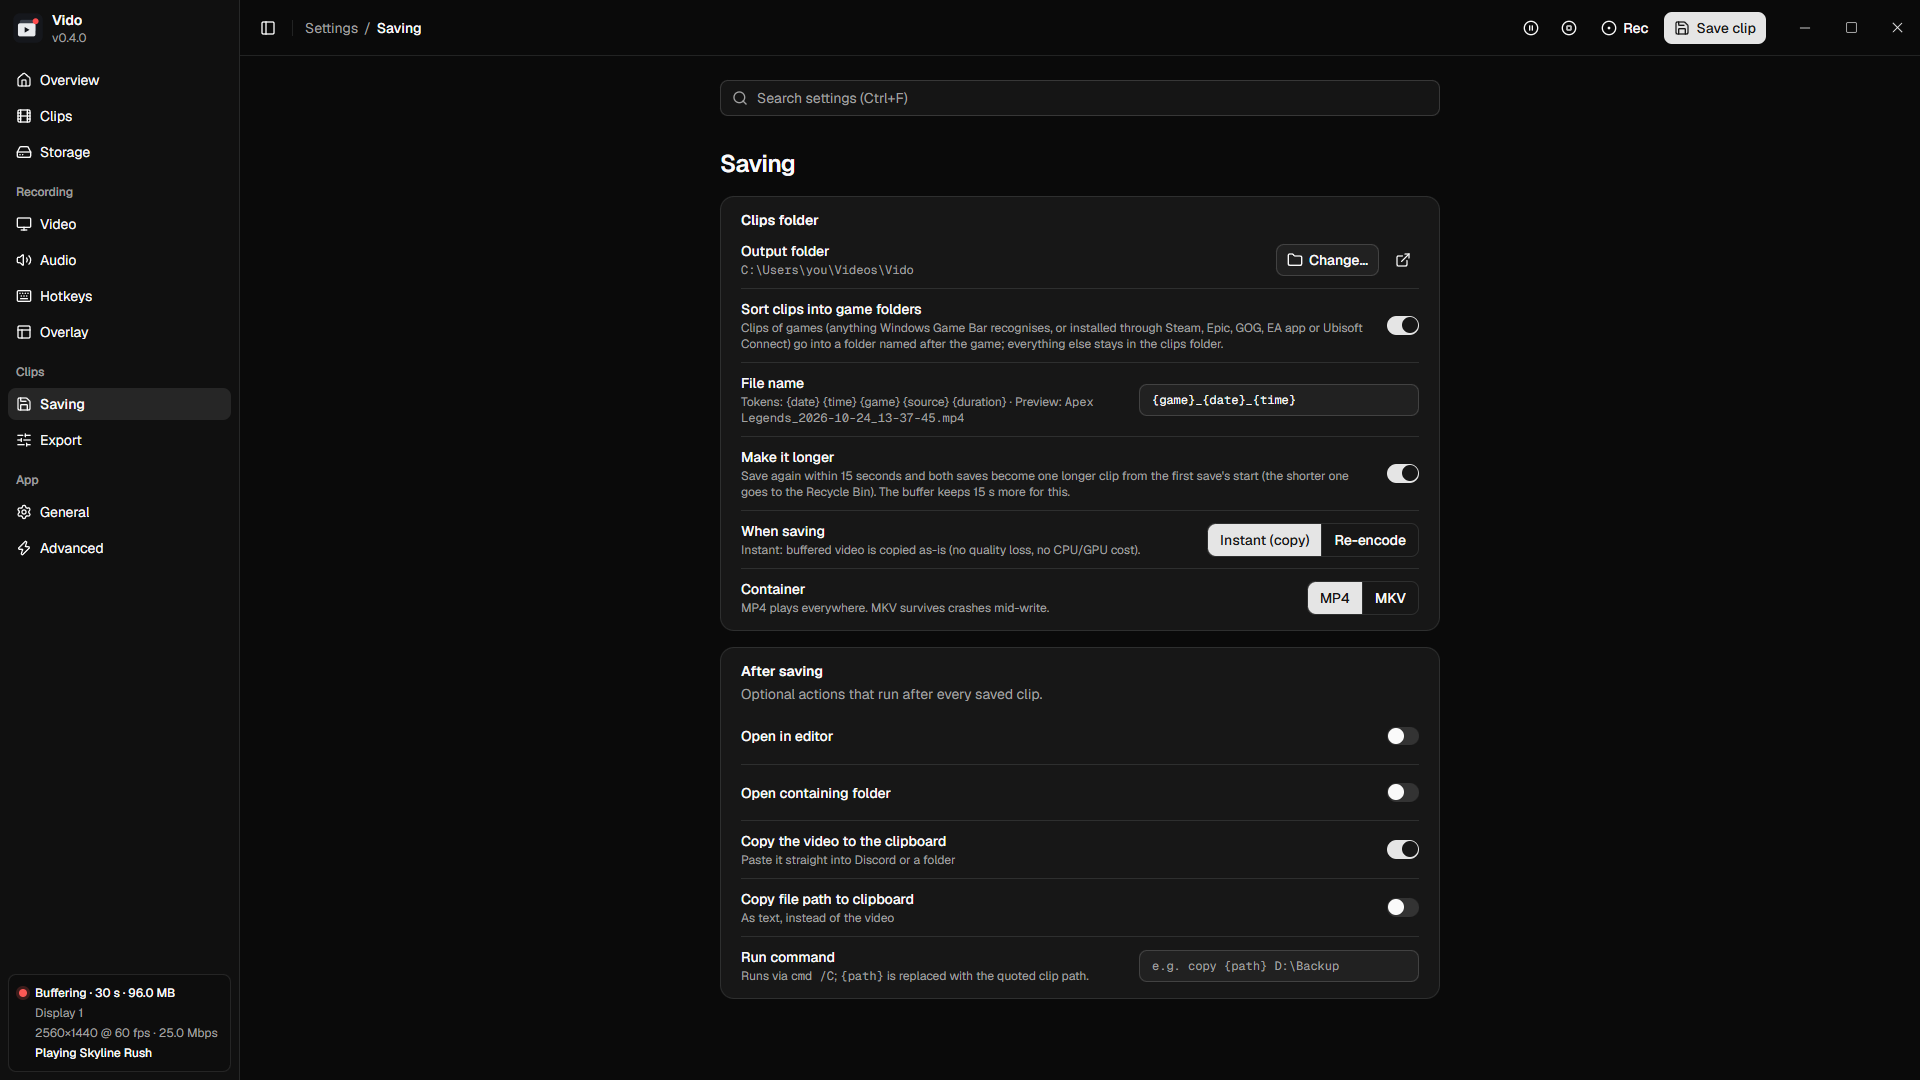Edit the File name pattern field
Viewport: 1920px width, 1080px height.
pyautogui.click(x=1278, y=400)
